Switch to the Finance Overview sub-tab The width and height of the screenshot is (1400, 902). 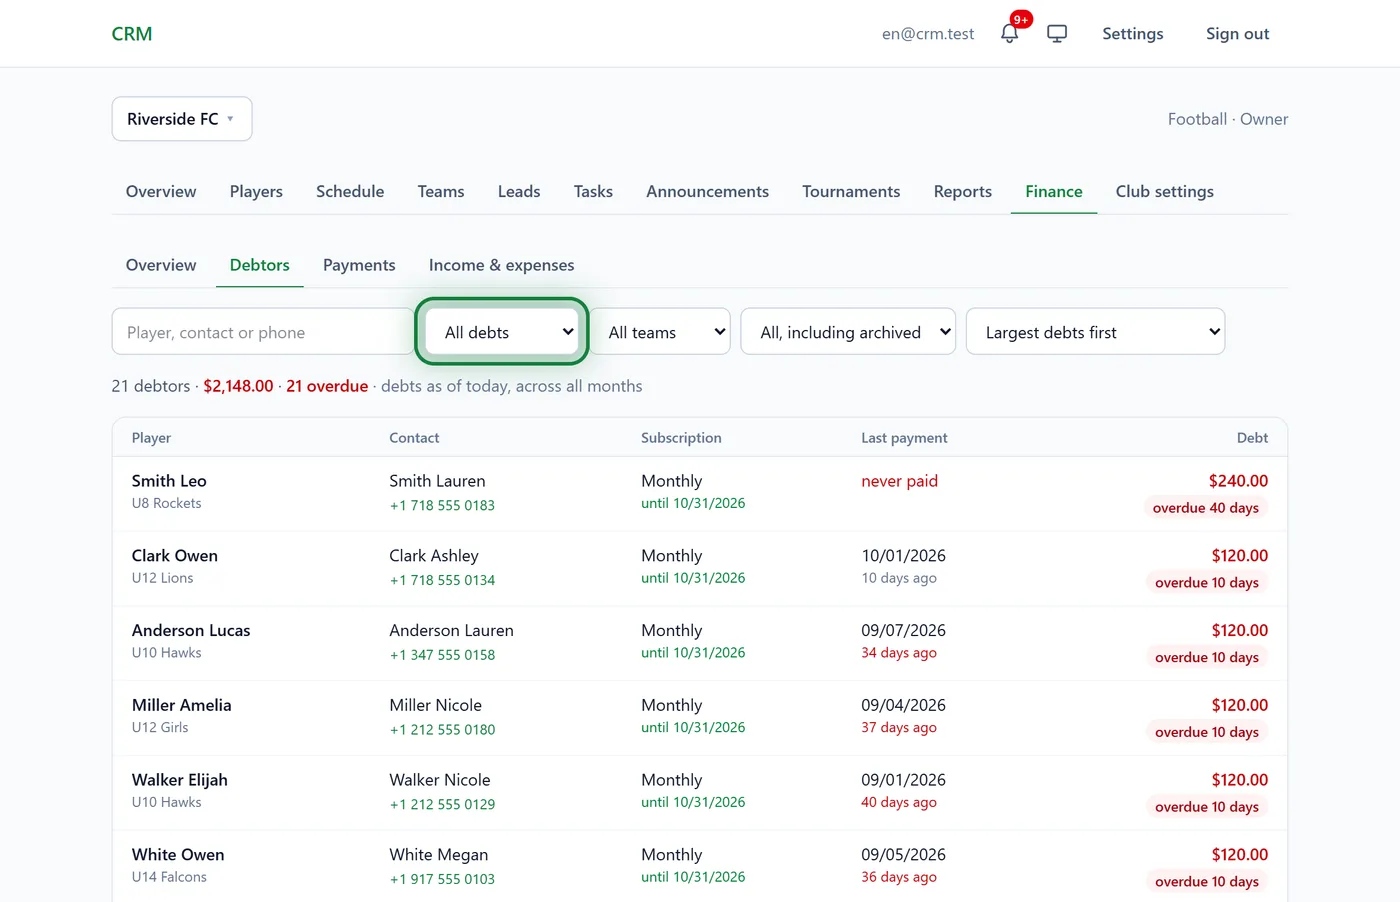pyautogui.click(x=161, y=265)
